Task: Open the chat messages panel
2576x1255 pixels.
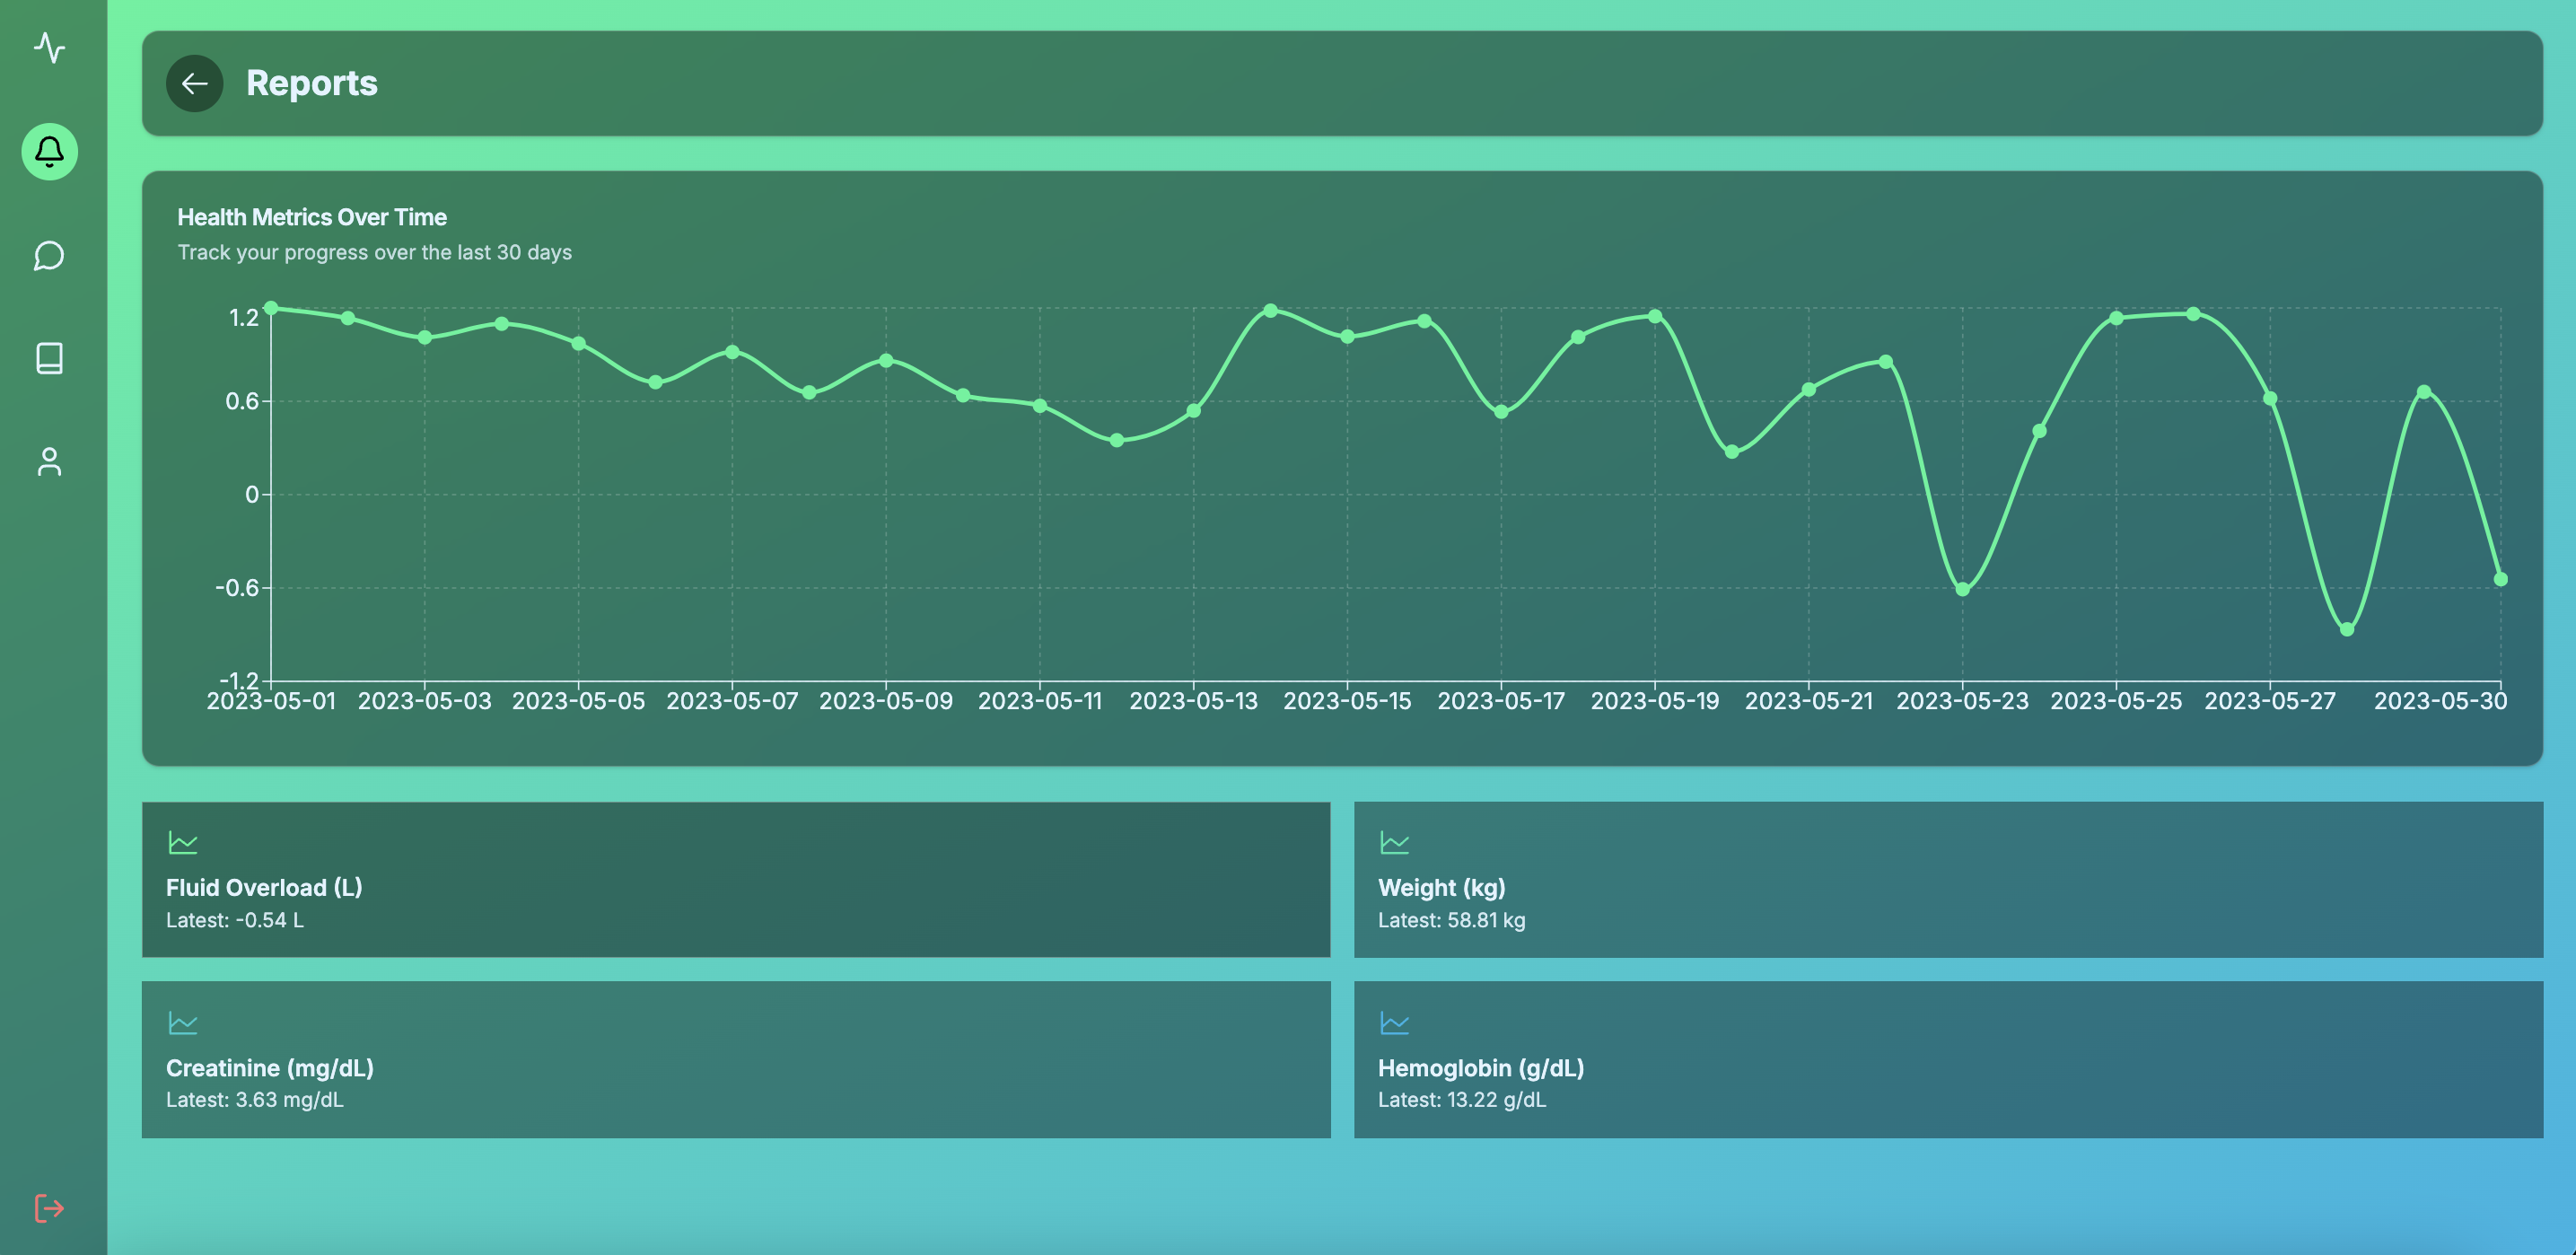Action: (x=50, y=257)
